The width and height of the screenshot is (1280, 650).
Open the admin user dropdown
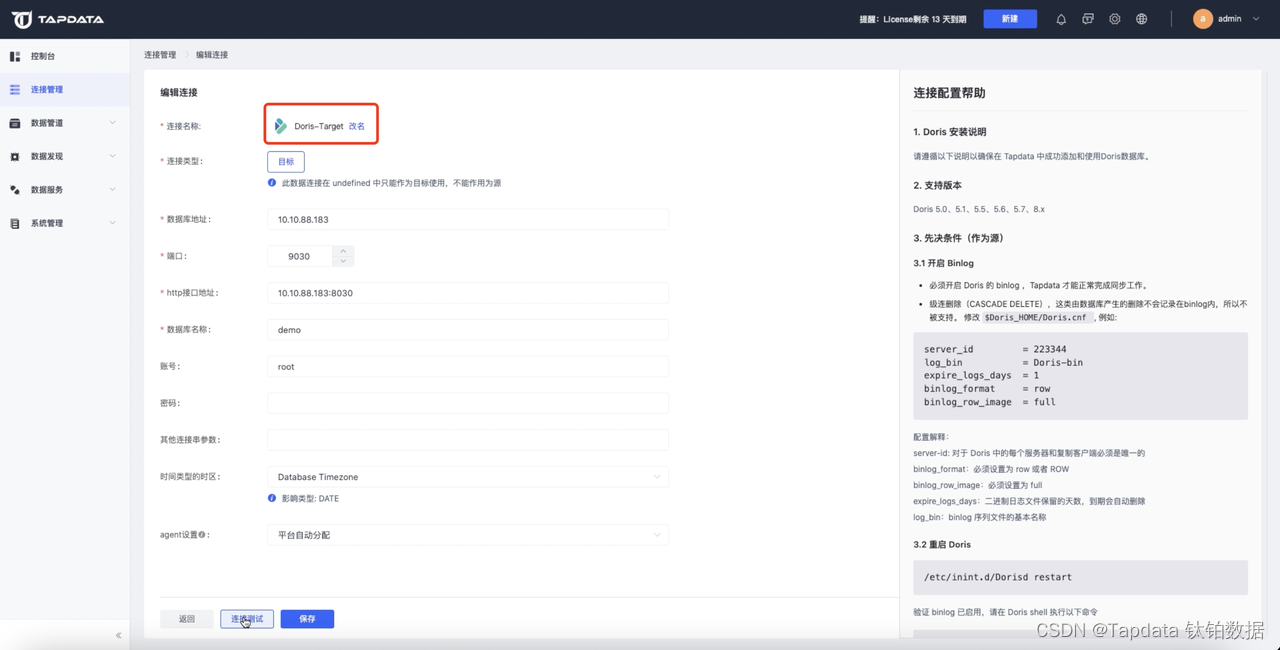pos(1256,19)
